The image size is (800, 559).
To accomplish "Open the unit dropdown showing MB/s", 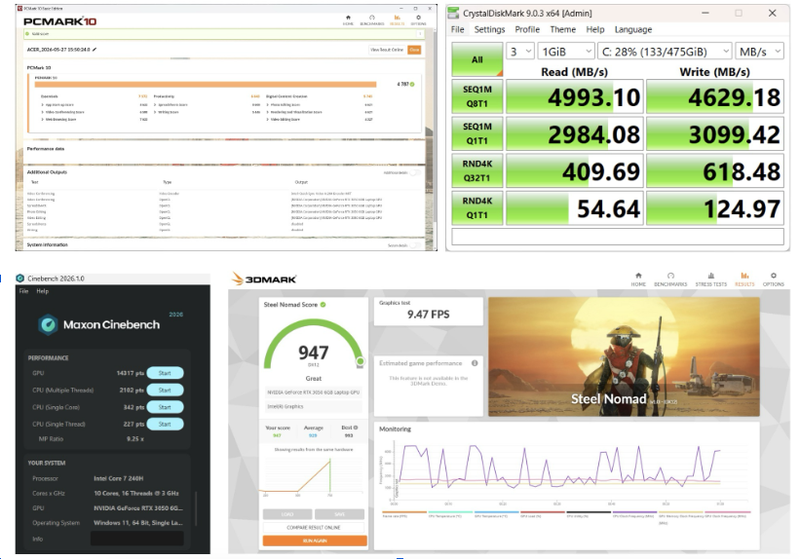I will point(759,52).
